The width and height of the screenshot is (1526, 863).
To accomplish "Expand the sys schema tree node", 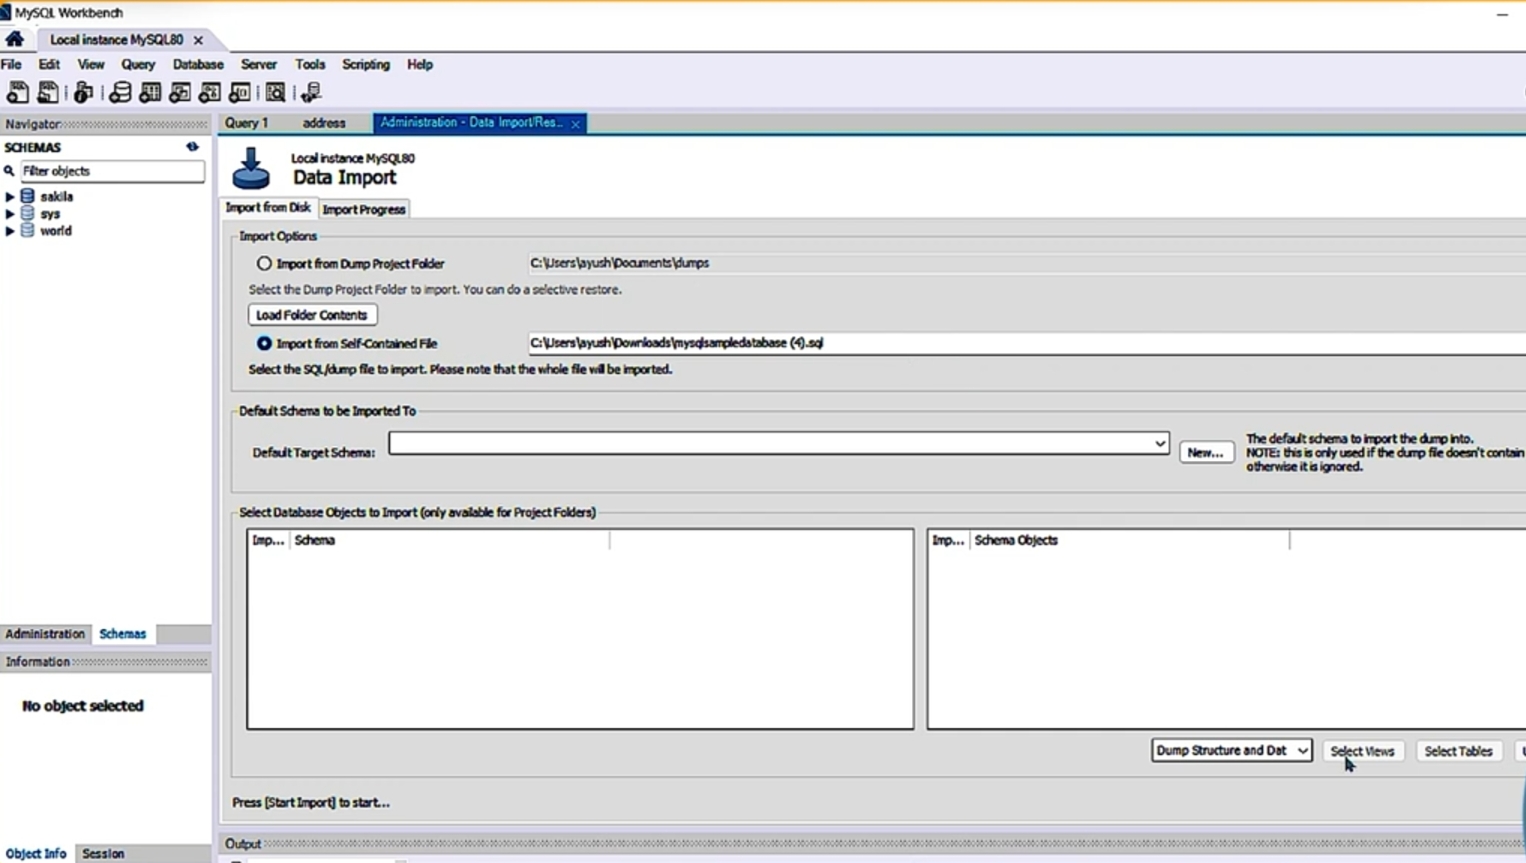I will [x=10, y=214].
